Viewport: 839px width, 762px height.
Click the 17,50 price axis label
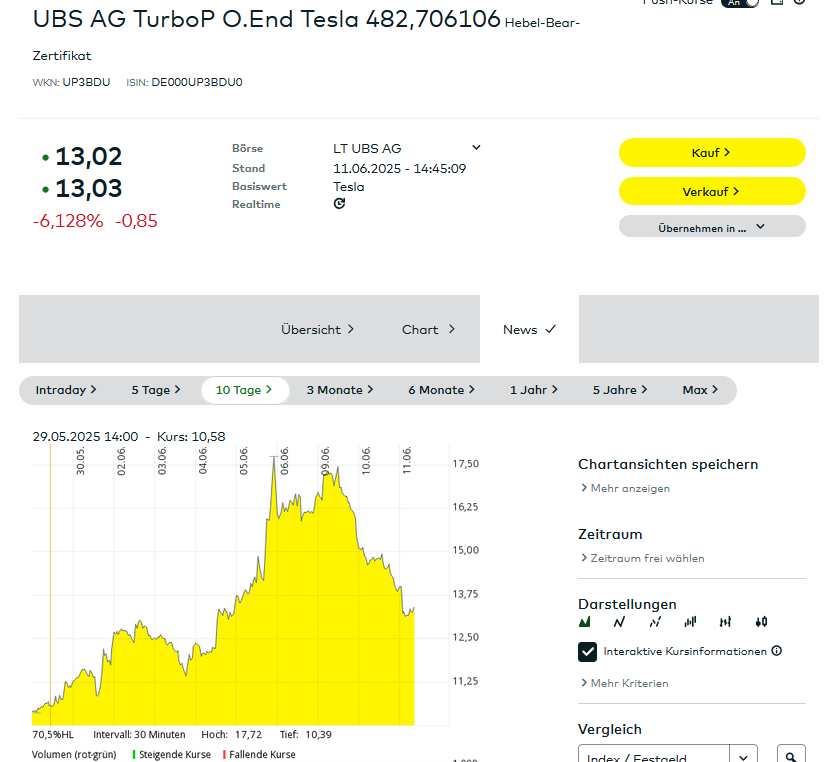[466, 464]
